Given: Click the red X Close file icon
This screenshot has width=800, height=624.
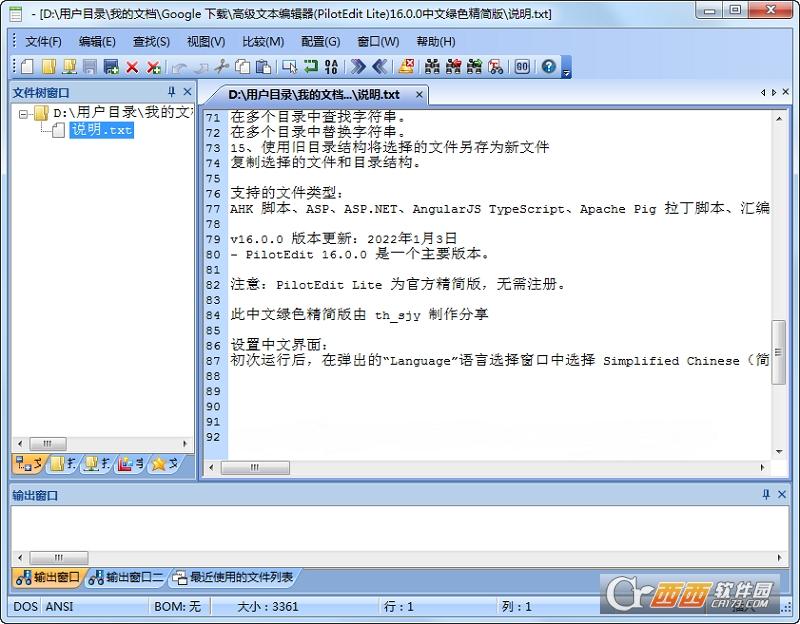Looking at the screenshot, I should click(132, 67).
